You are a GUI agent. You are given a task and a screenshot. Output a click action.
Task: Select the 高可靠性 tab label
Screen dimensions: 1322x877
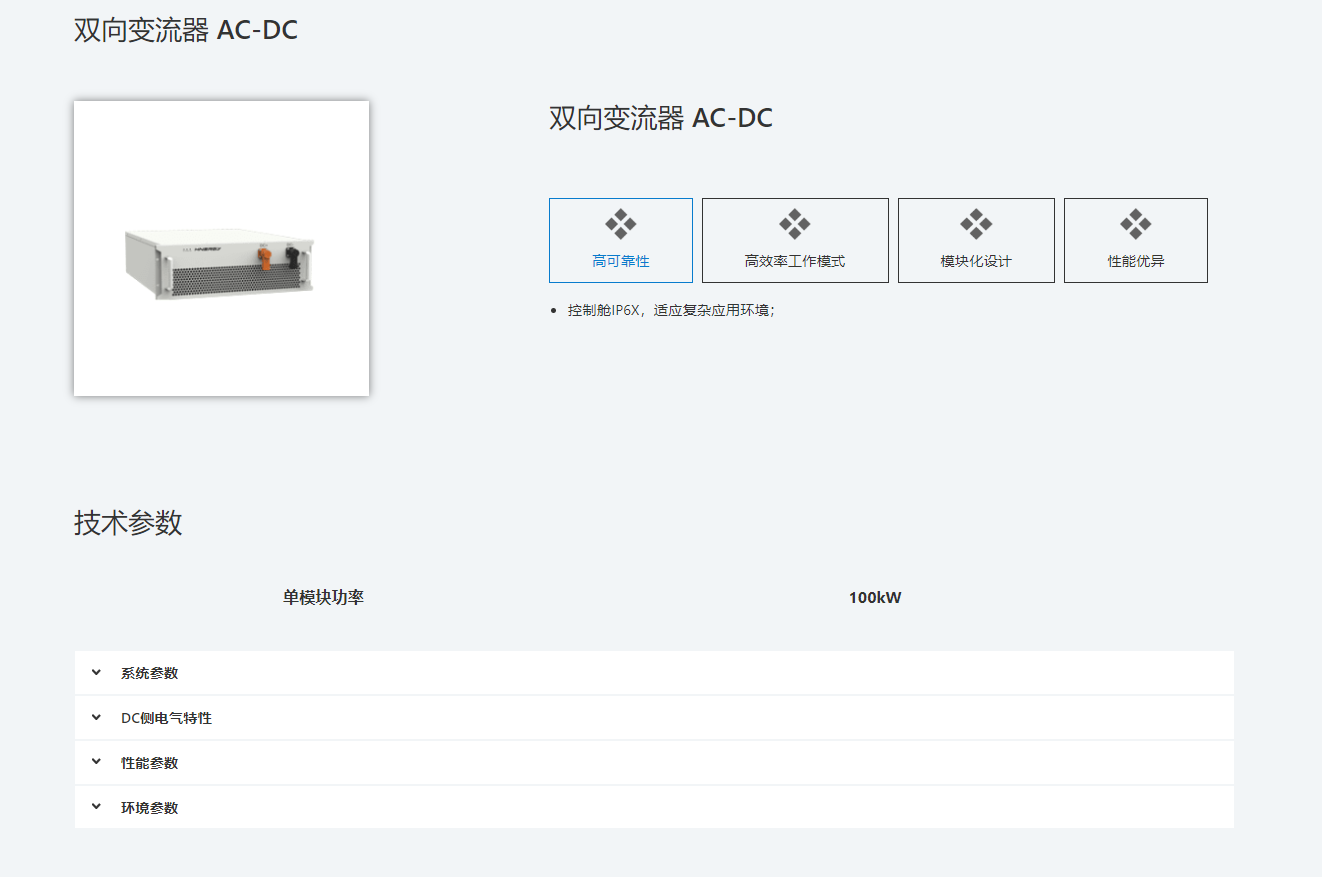click(620, 261)
